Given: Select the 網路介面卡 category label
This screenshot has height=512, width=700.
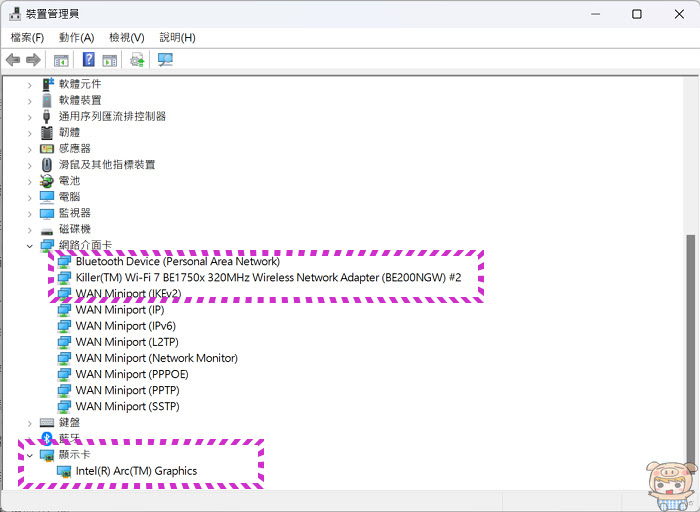Looking at the screenshot, I should [x=85, y=245].
